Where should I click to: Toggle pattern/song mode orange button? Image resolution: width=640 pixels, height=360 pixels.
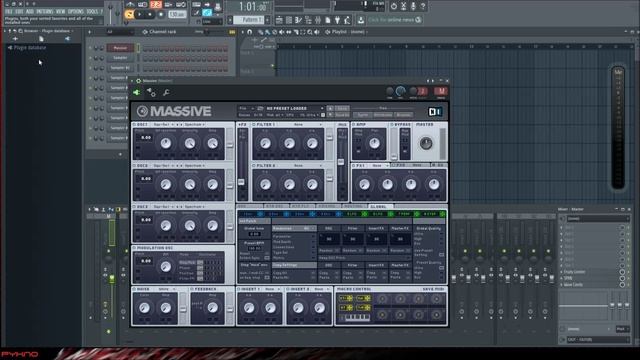point(129,14)
